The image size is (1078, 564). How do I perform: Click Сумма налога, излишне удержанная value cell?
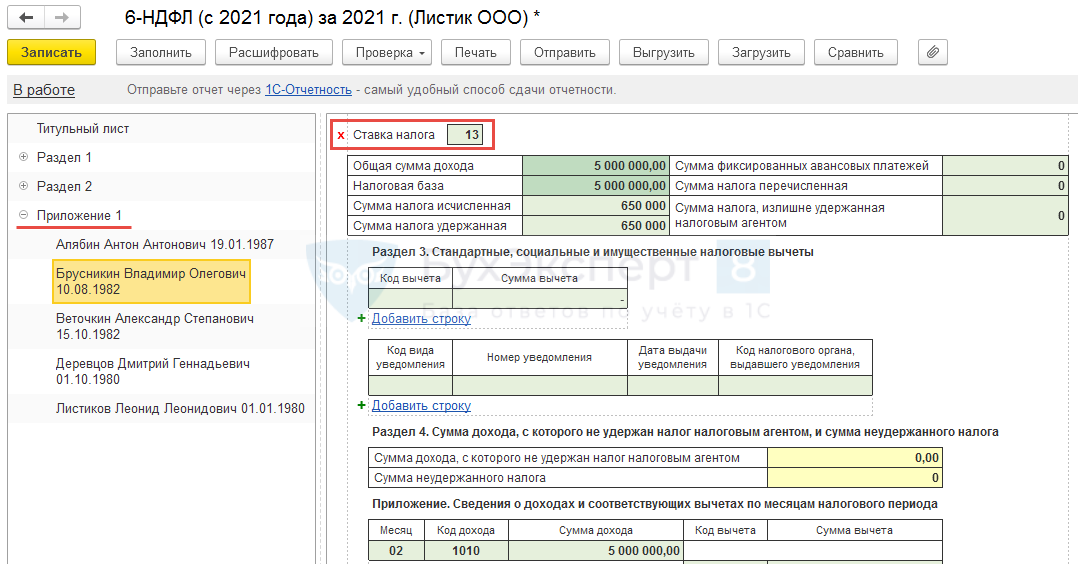[1005, 215]
